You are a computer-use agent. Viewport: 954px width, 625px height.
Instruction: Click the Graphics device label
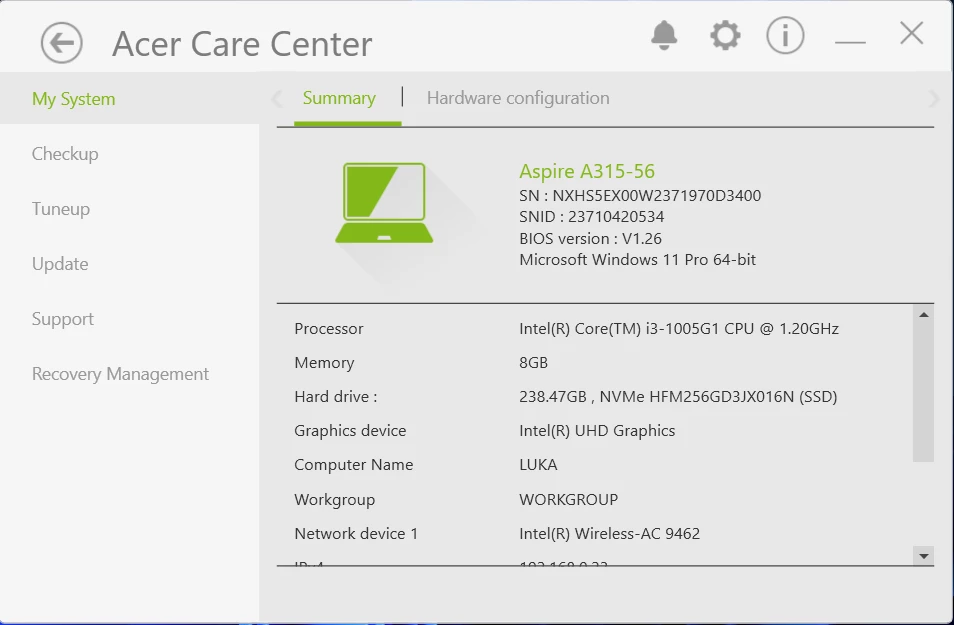click(350, 431)
